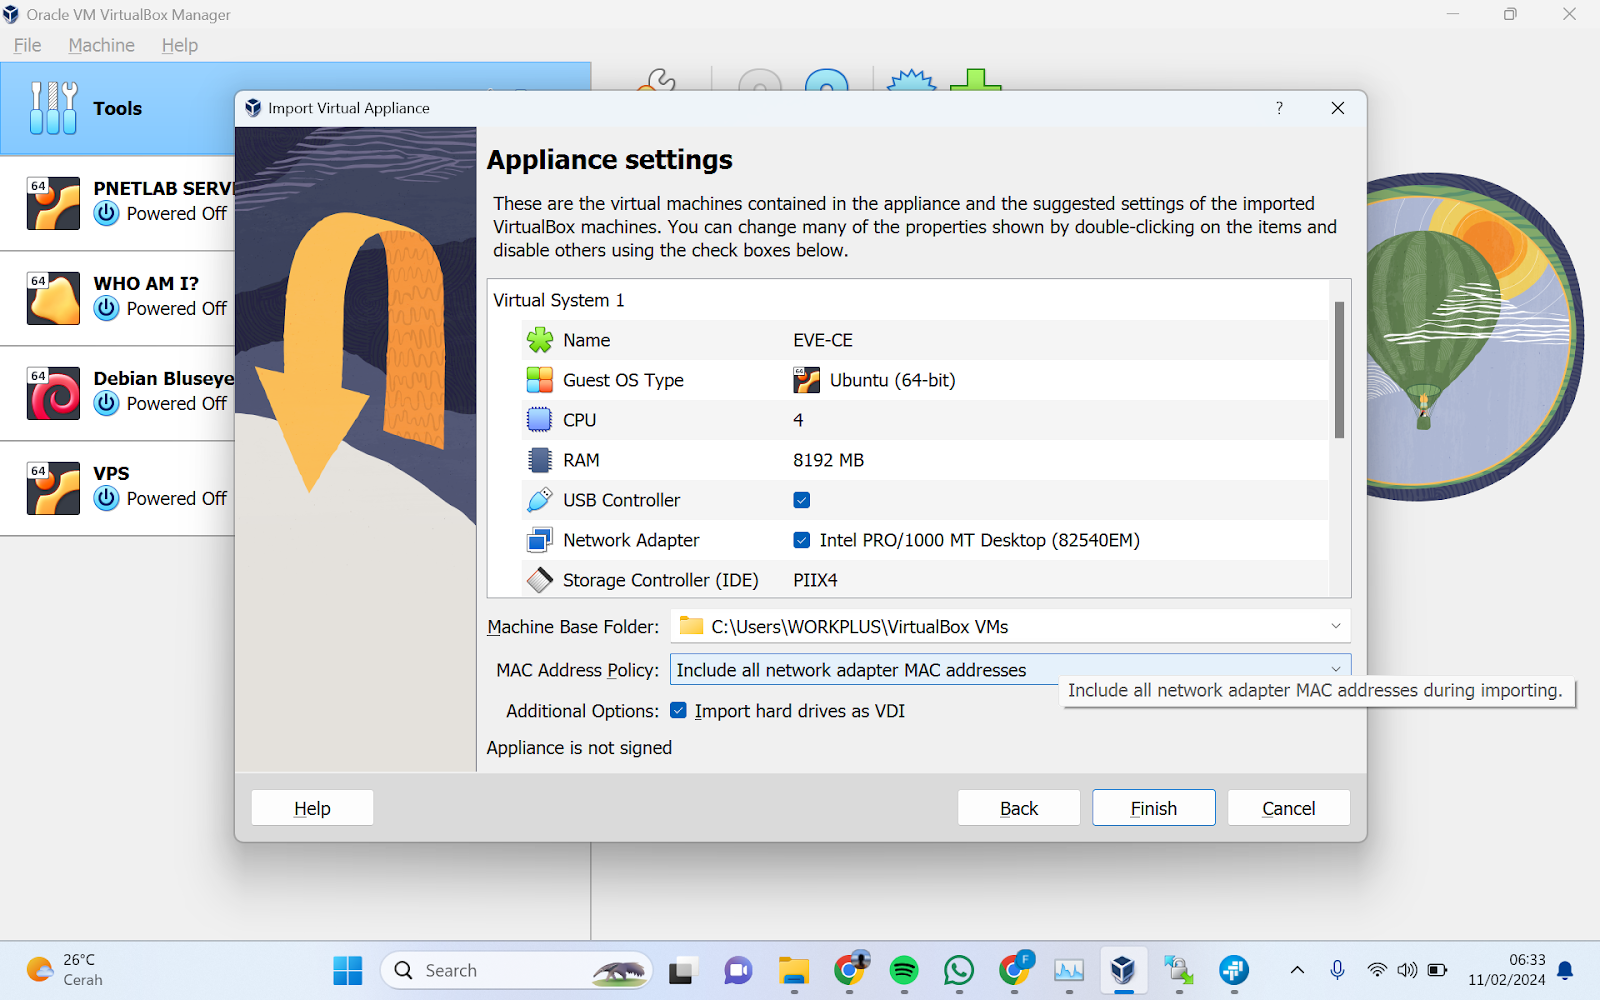Go Back in the import wizard
Screen dimensions: 1600x1000
tap(1019, 808)
